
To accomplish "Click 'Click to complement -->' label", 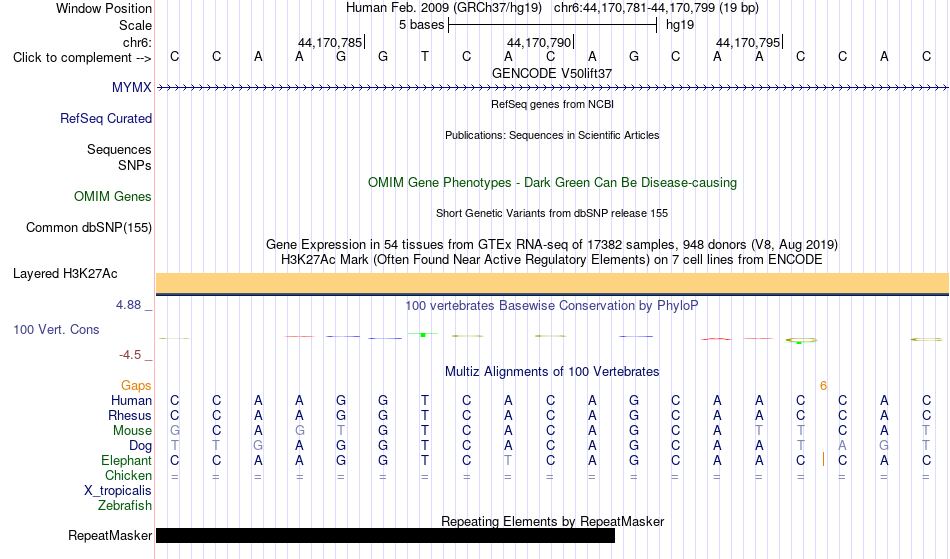I will pyautogui.click(x=82, y=58).
